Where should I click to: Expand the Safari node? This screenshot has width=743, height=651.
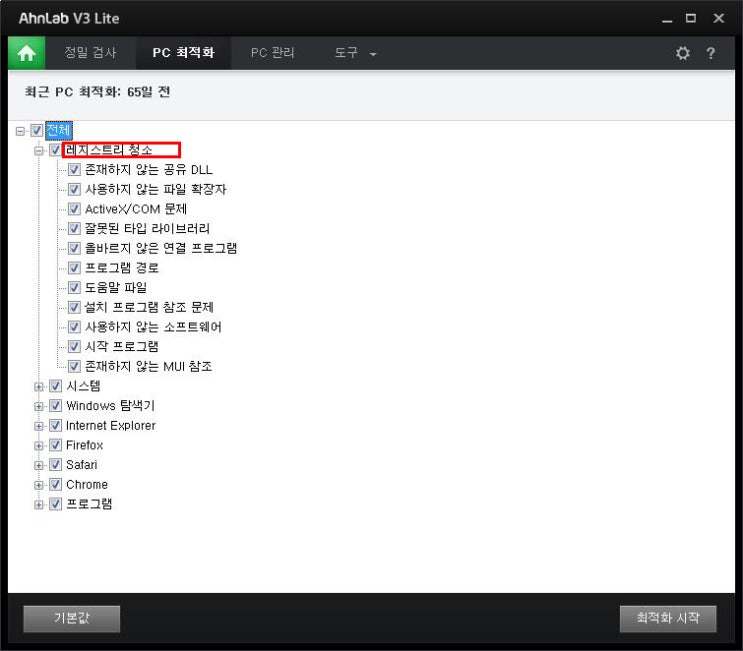39,465
